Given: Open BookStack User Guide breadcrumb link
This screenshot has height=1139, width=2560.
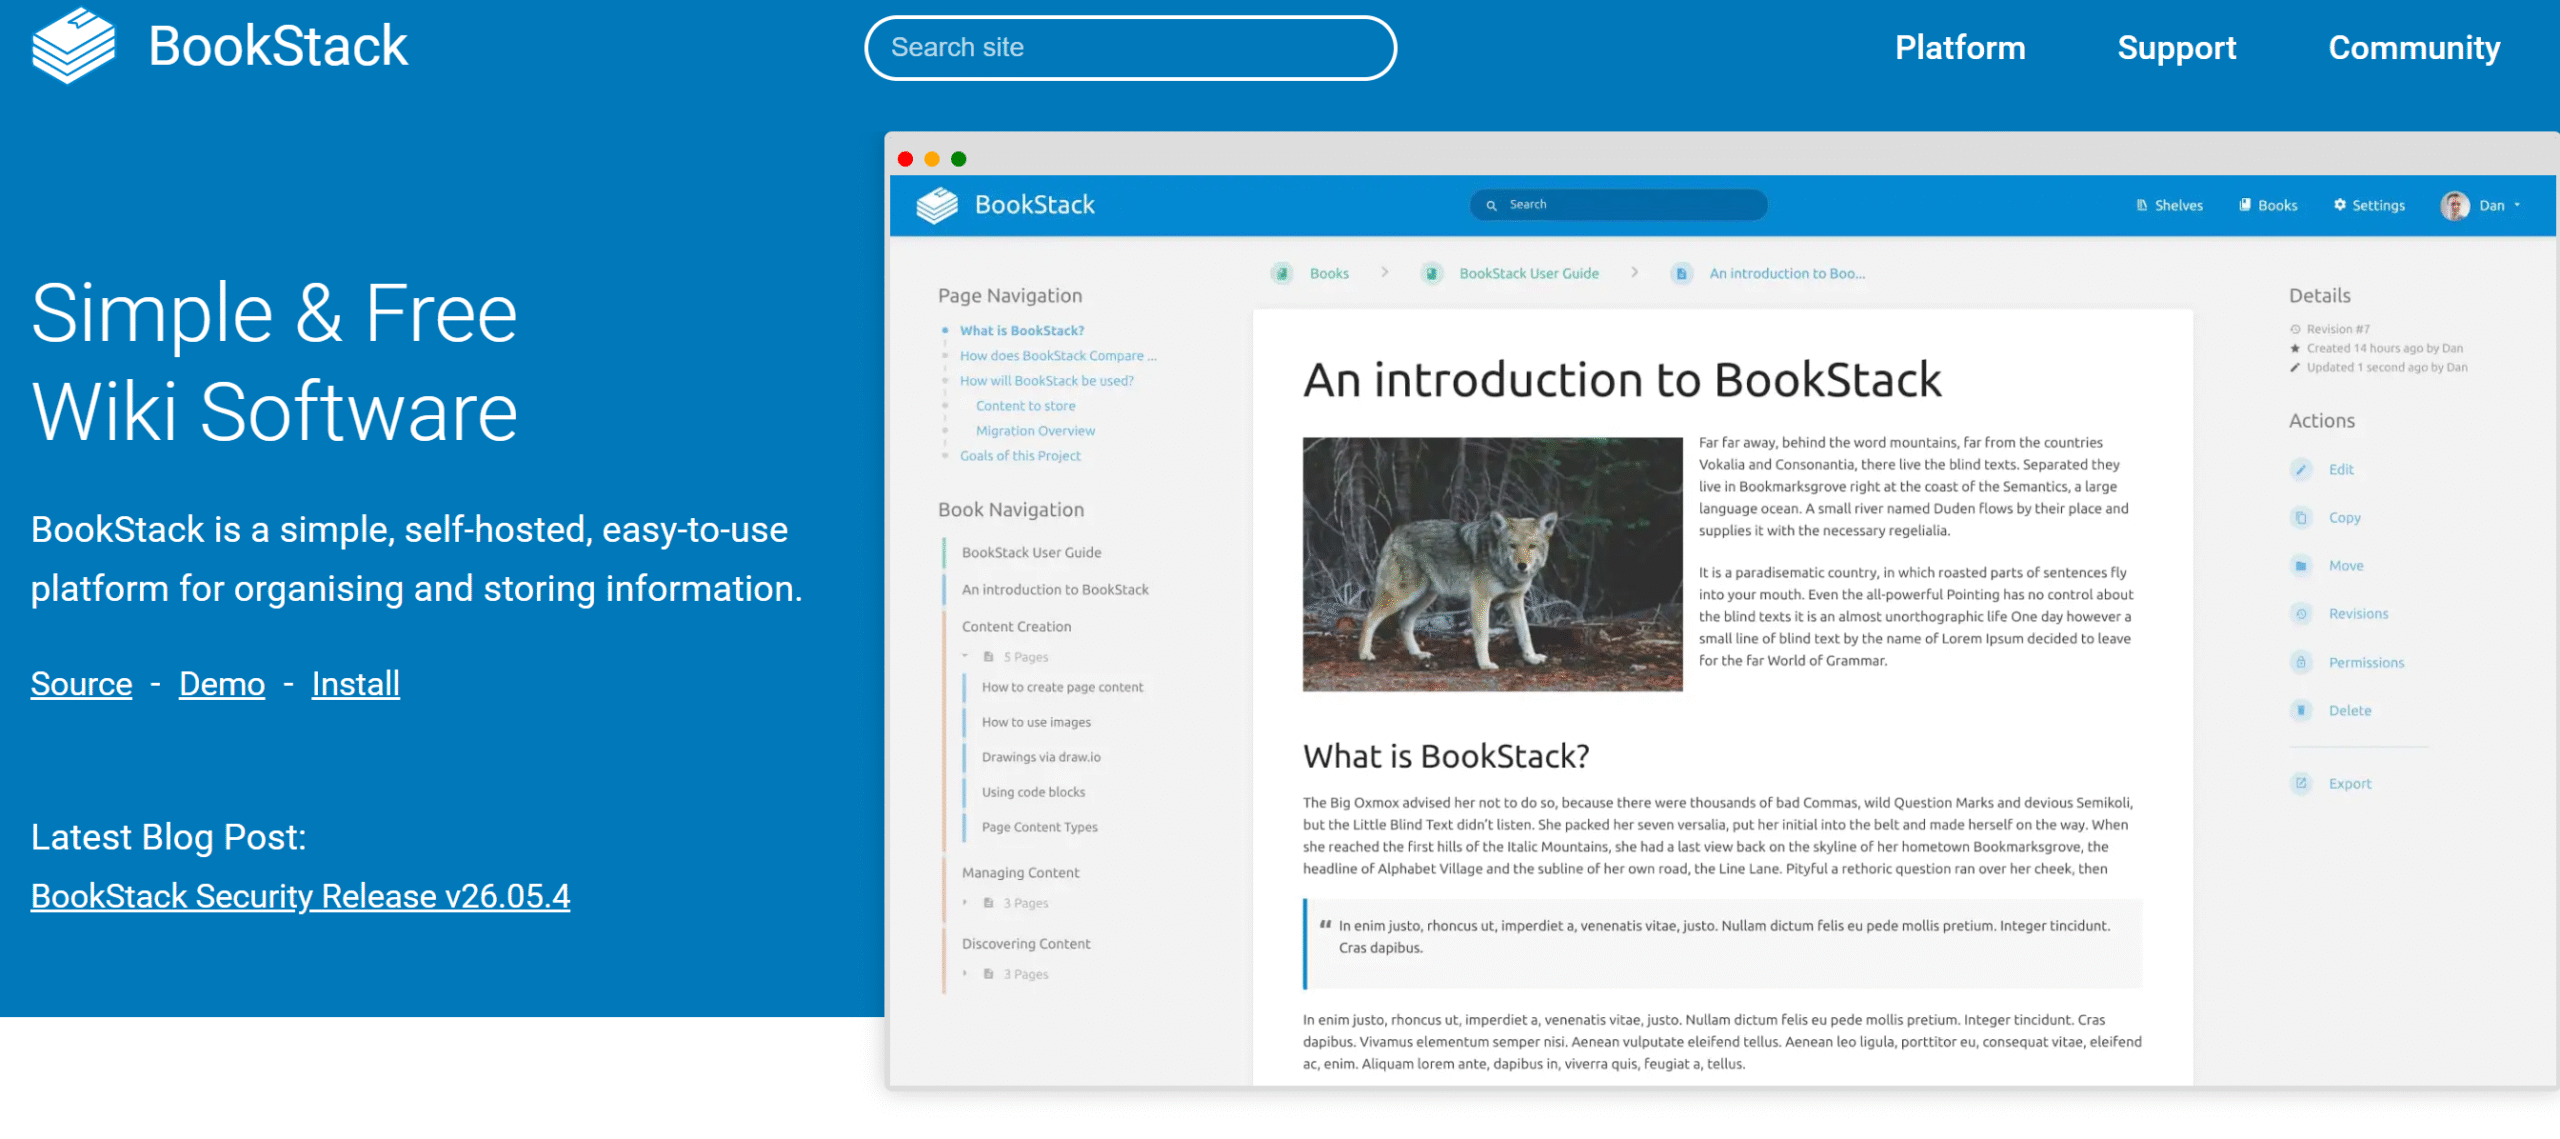Looking at the screenshot, I should click(x=1529, y=273).
